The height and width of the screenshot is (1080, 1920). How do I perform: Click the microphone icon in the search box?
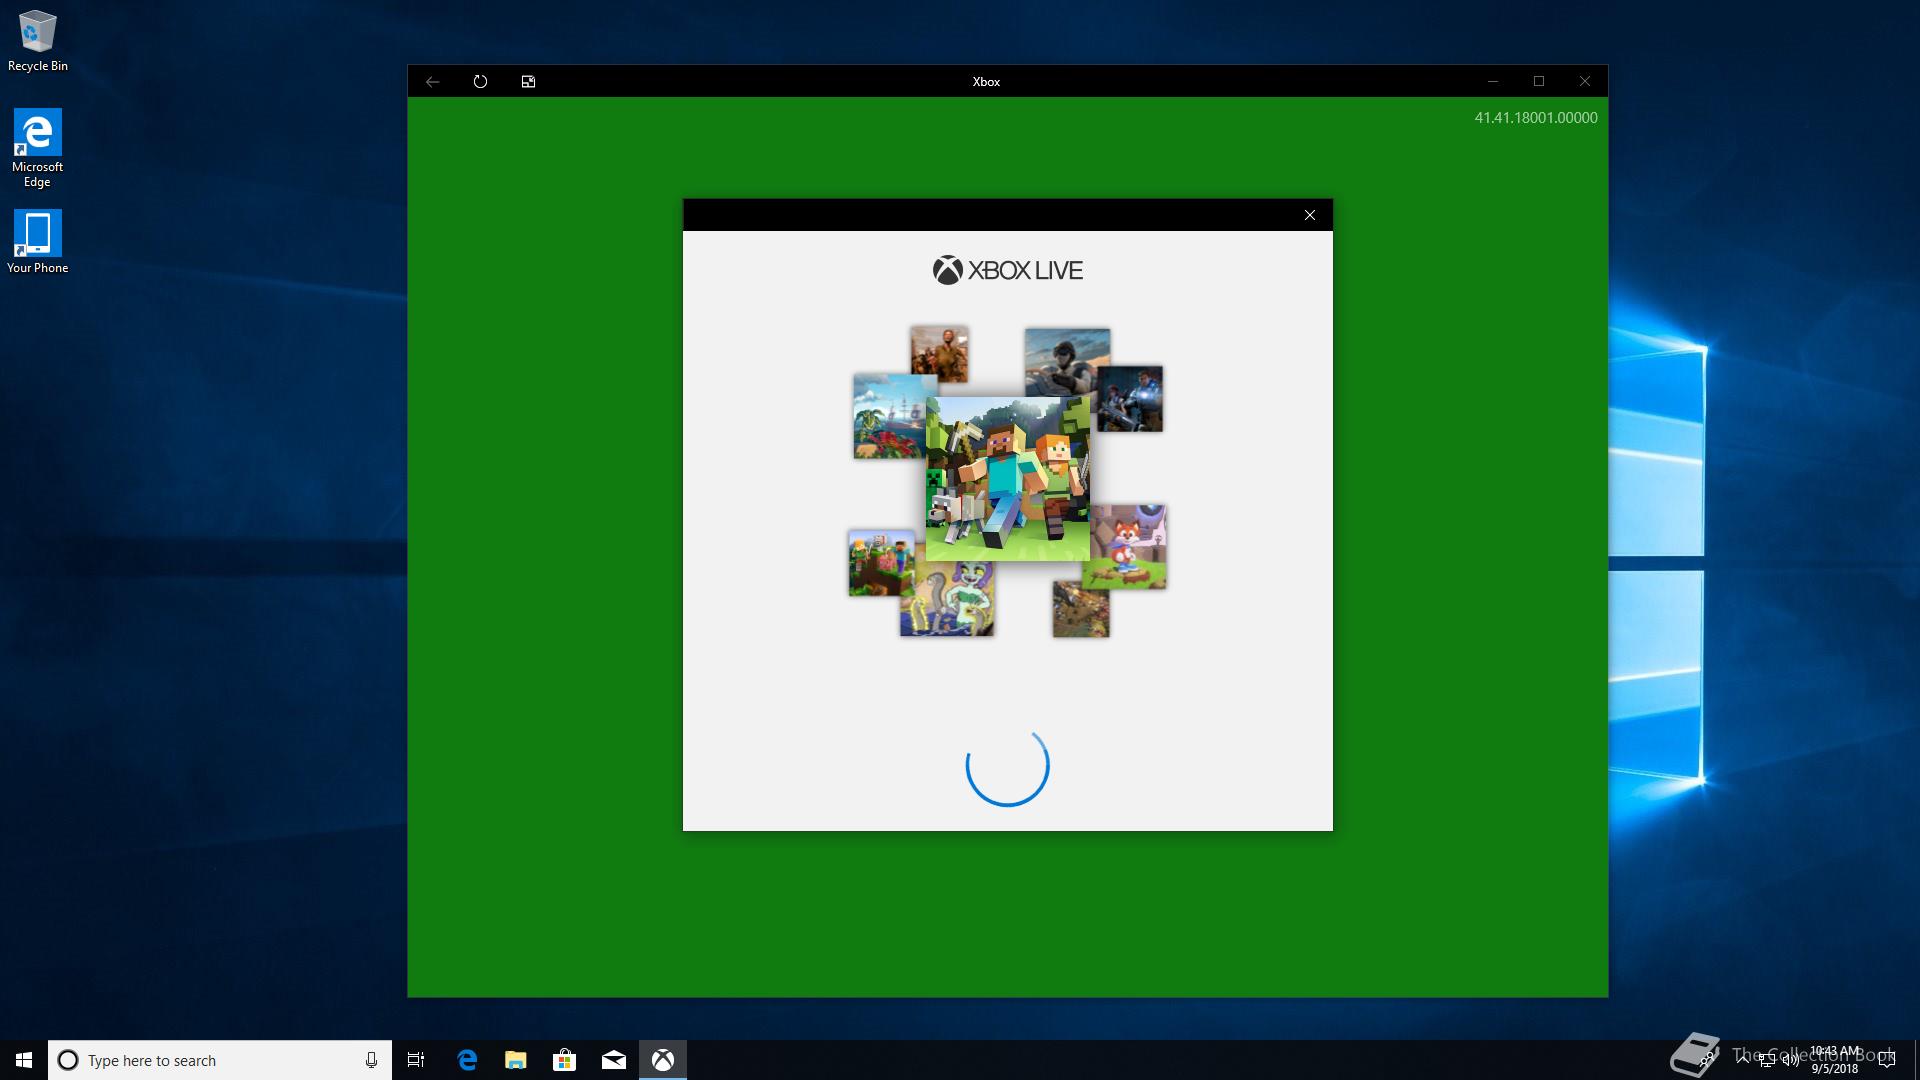371,1060
